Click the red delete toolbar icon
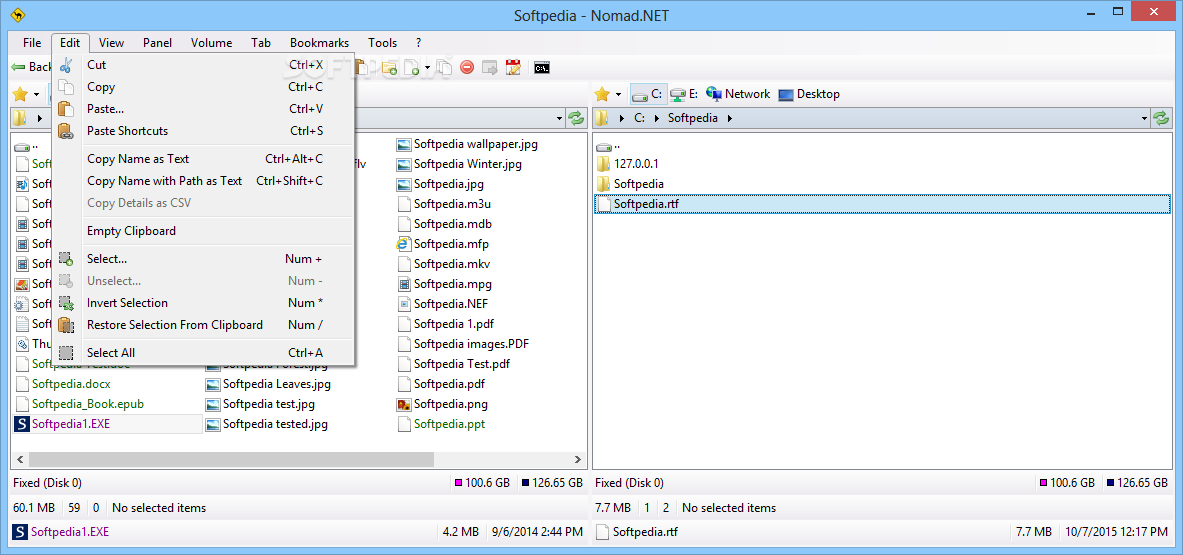 pos(467,68)
